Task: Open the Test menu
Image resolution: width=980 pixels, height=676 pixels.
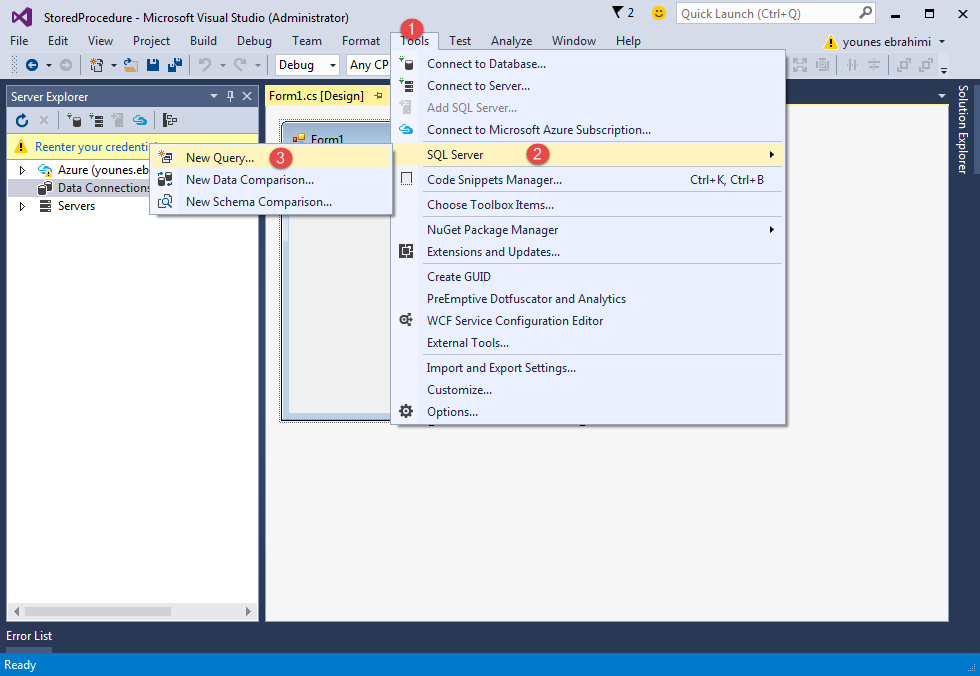Action: 459,41
